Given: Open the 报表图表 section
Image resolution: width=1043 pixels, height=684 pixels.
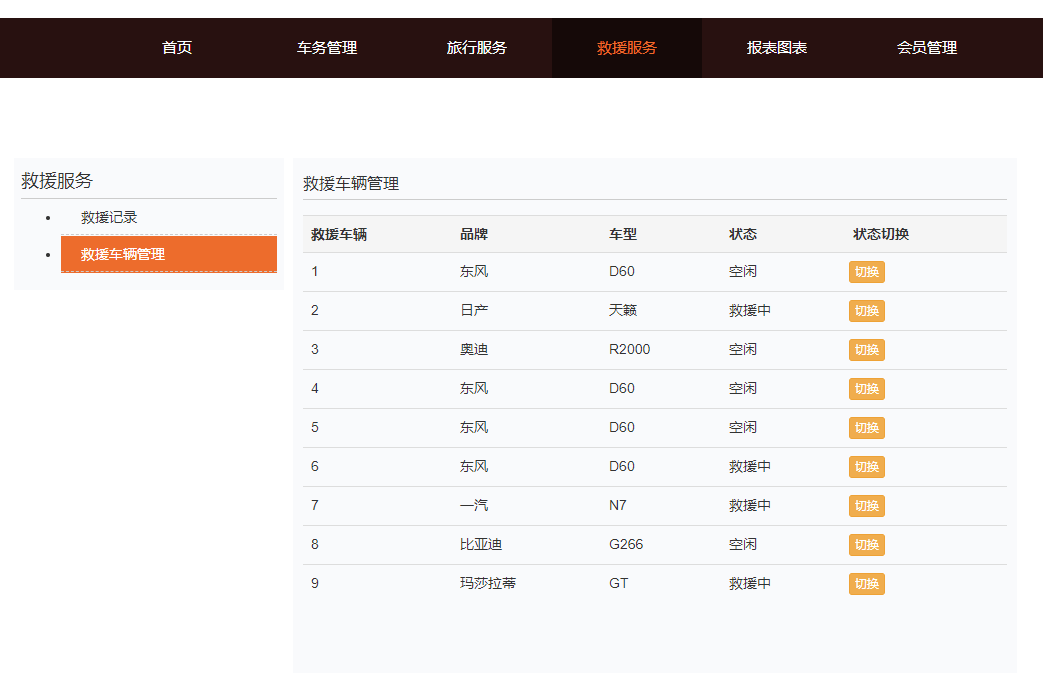Looking at the screenshot, I should click(775, 47).
